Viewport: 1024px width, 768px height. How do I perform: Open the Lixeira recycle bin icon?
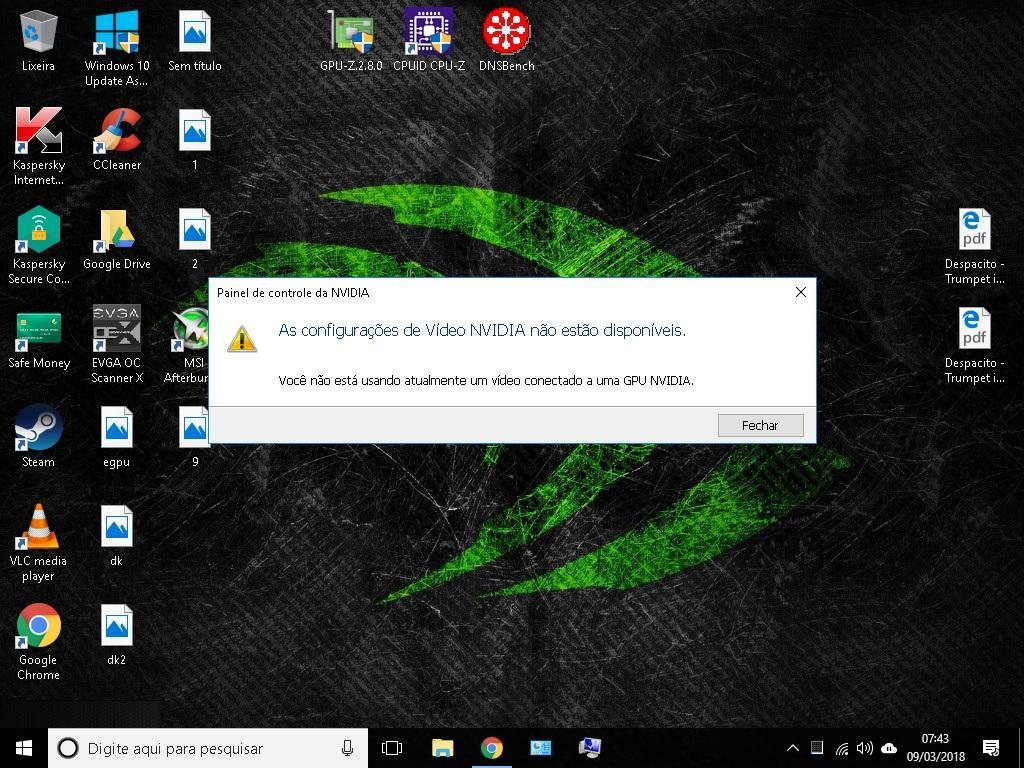click(x=39, y=40)
